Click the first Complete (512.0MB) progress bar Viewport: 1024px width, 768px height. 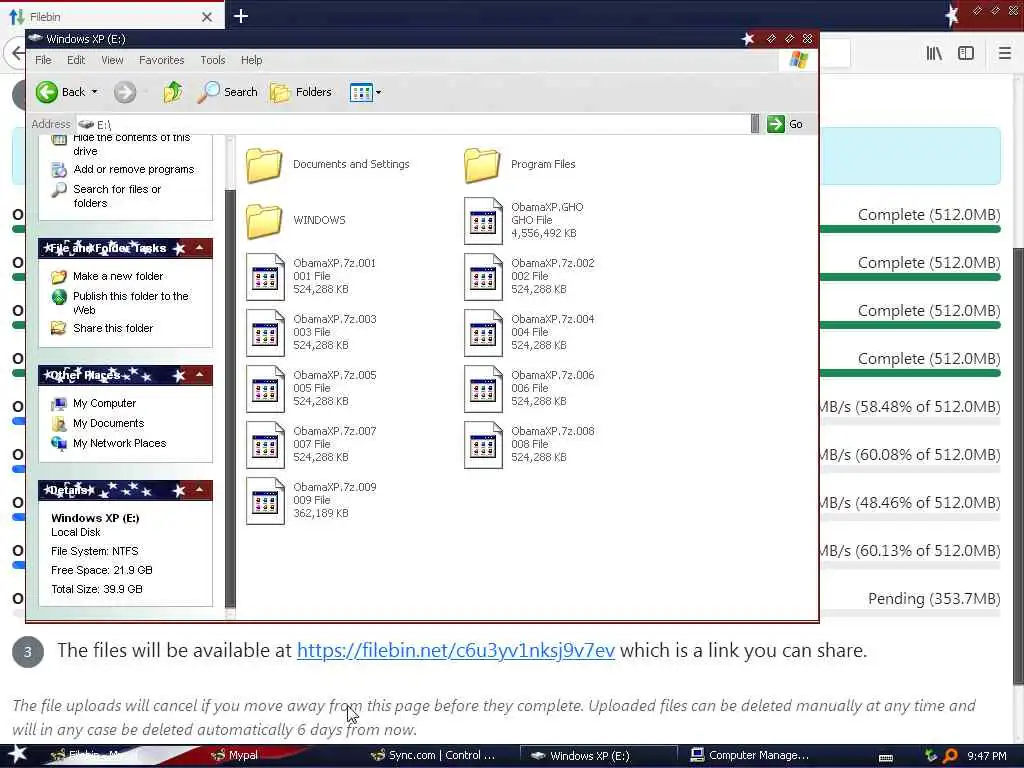[x=910, y=229]
